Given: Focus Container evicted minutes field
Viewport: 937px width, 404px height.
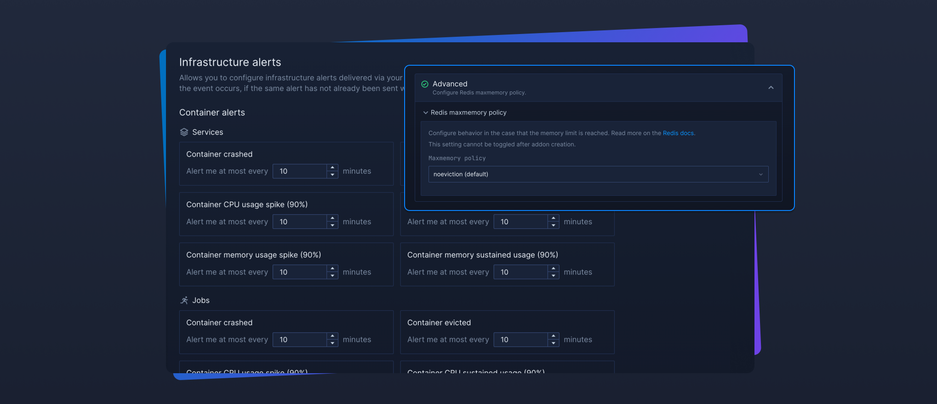Looking at the screenshot, I should point(520,339).
